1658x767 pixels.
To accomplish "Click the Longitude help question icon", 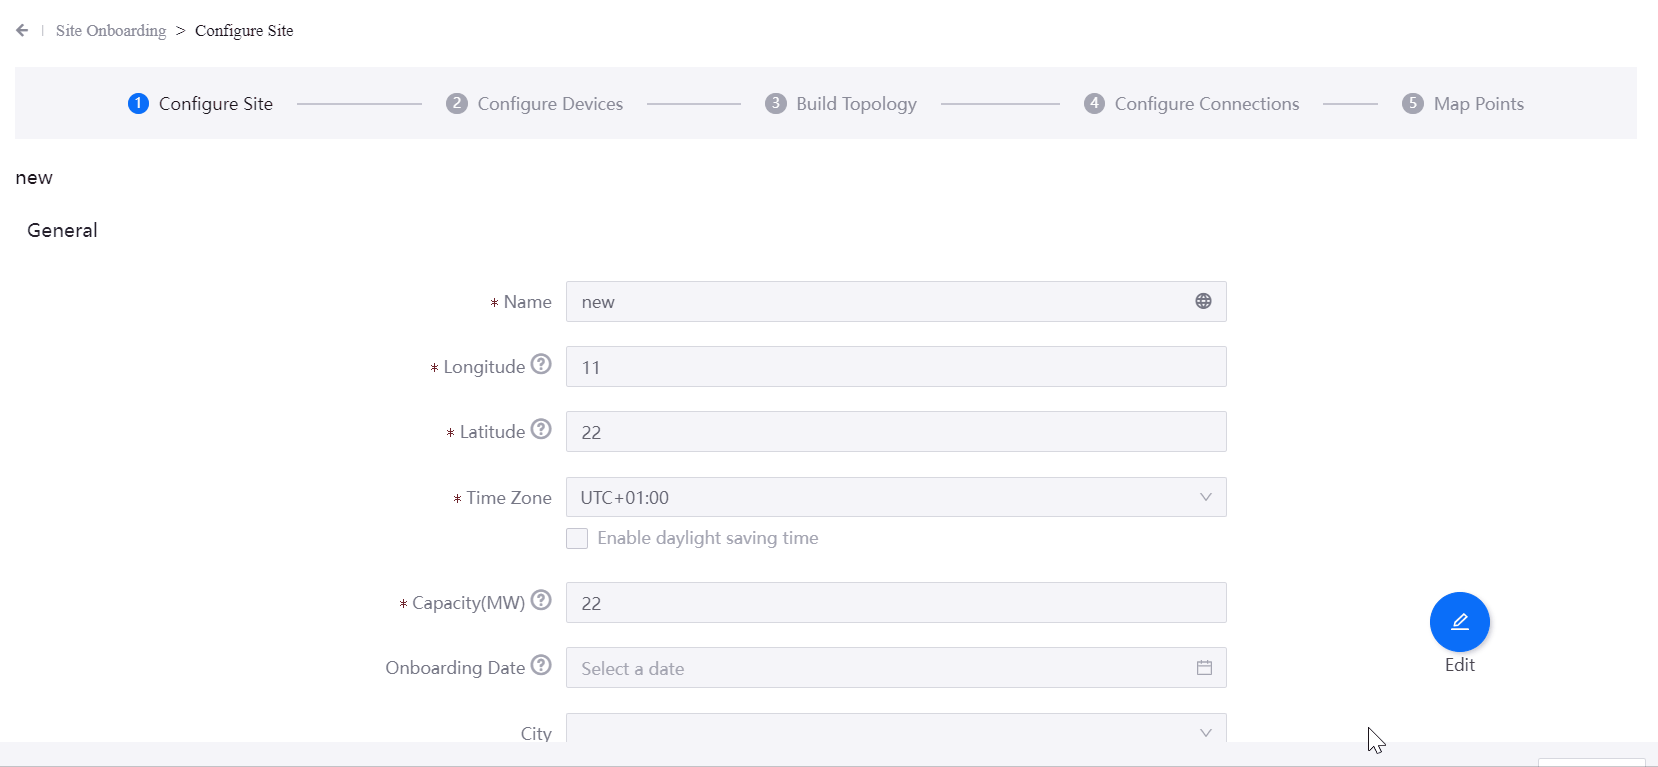I will (x=541, y=364).
